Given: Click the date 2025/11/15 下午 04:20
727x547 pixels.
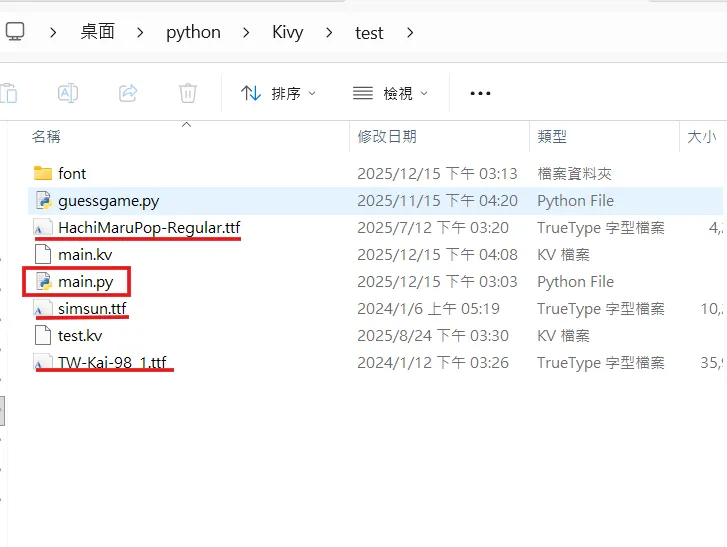Looking at the screenshot, I should tap(437, 201).
